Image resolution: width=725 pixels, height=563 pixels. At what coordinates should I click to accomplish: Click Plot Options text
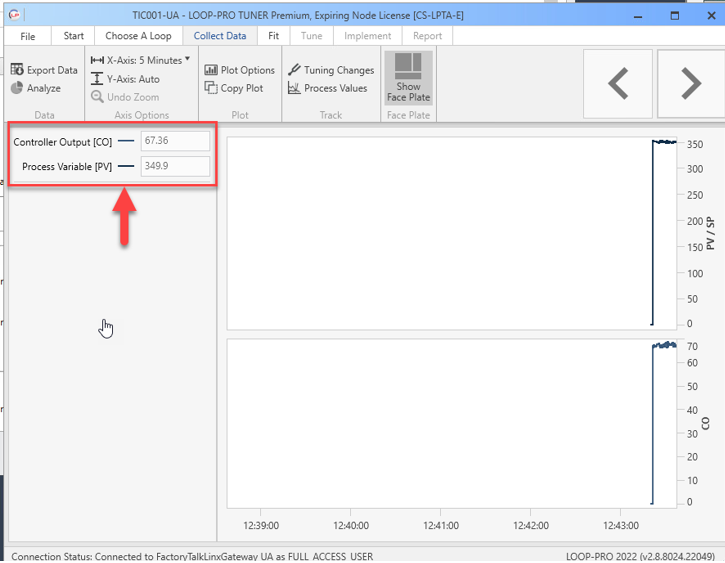click(247, 70)
